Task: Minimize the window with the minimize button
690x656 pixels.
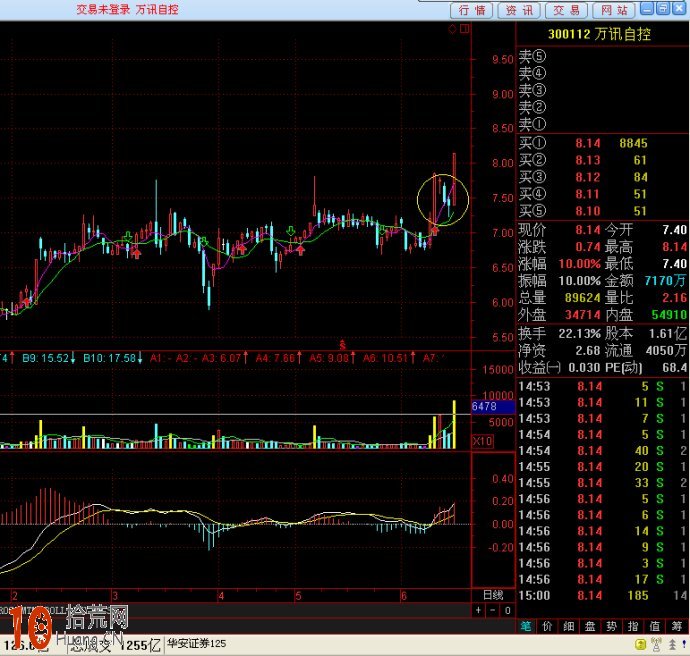Action: (646, 8)
